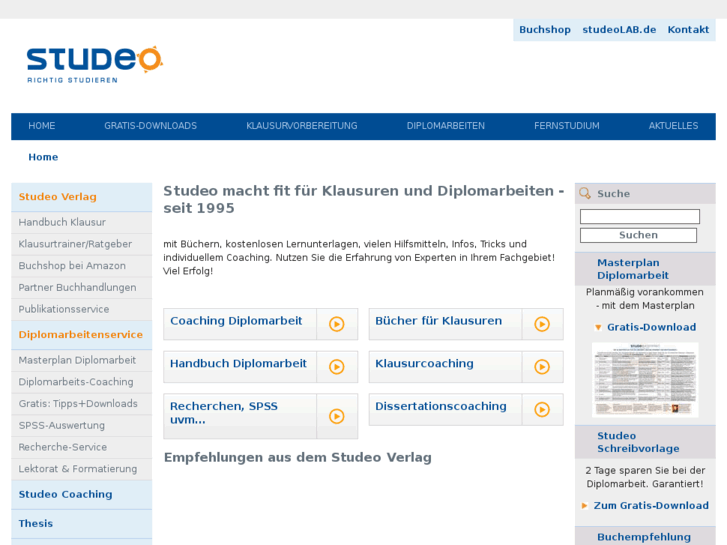Click orange arrow before Zum Gratis-Download

(585, 506)
